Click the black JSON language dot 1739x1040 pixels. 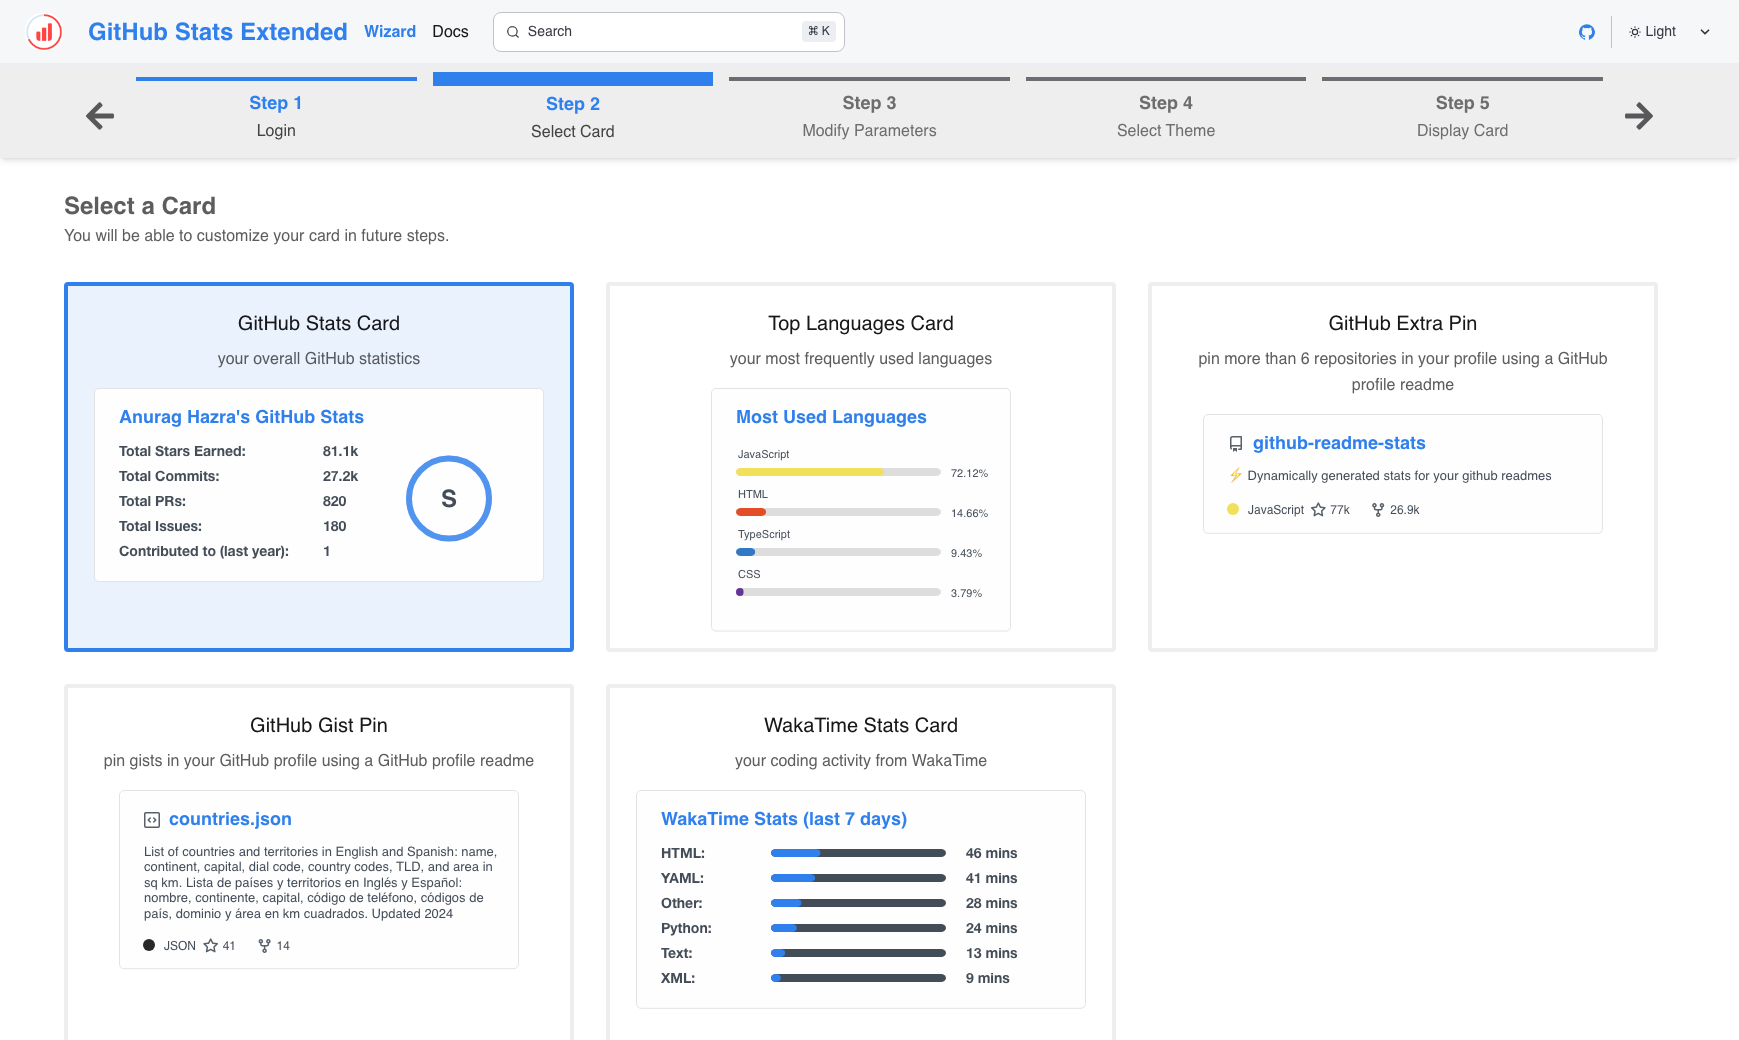point(149,945)
